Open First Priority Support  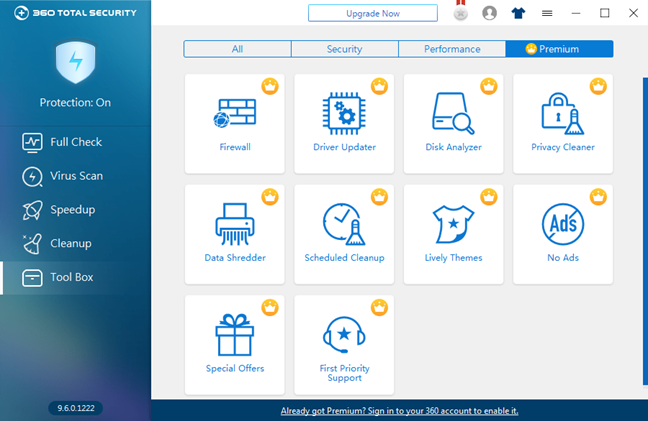tap(344, 345)
